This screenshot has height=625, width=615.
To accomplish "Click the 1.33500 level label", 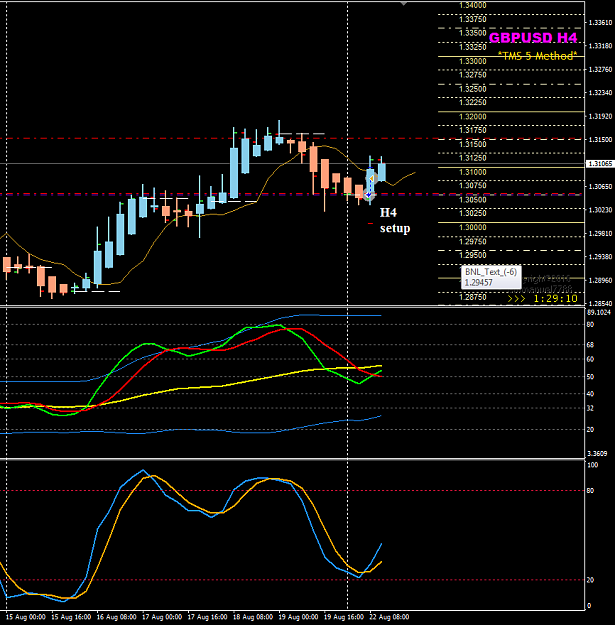I will (x=473, y=33).
